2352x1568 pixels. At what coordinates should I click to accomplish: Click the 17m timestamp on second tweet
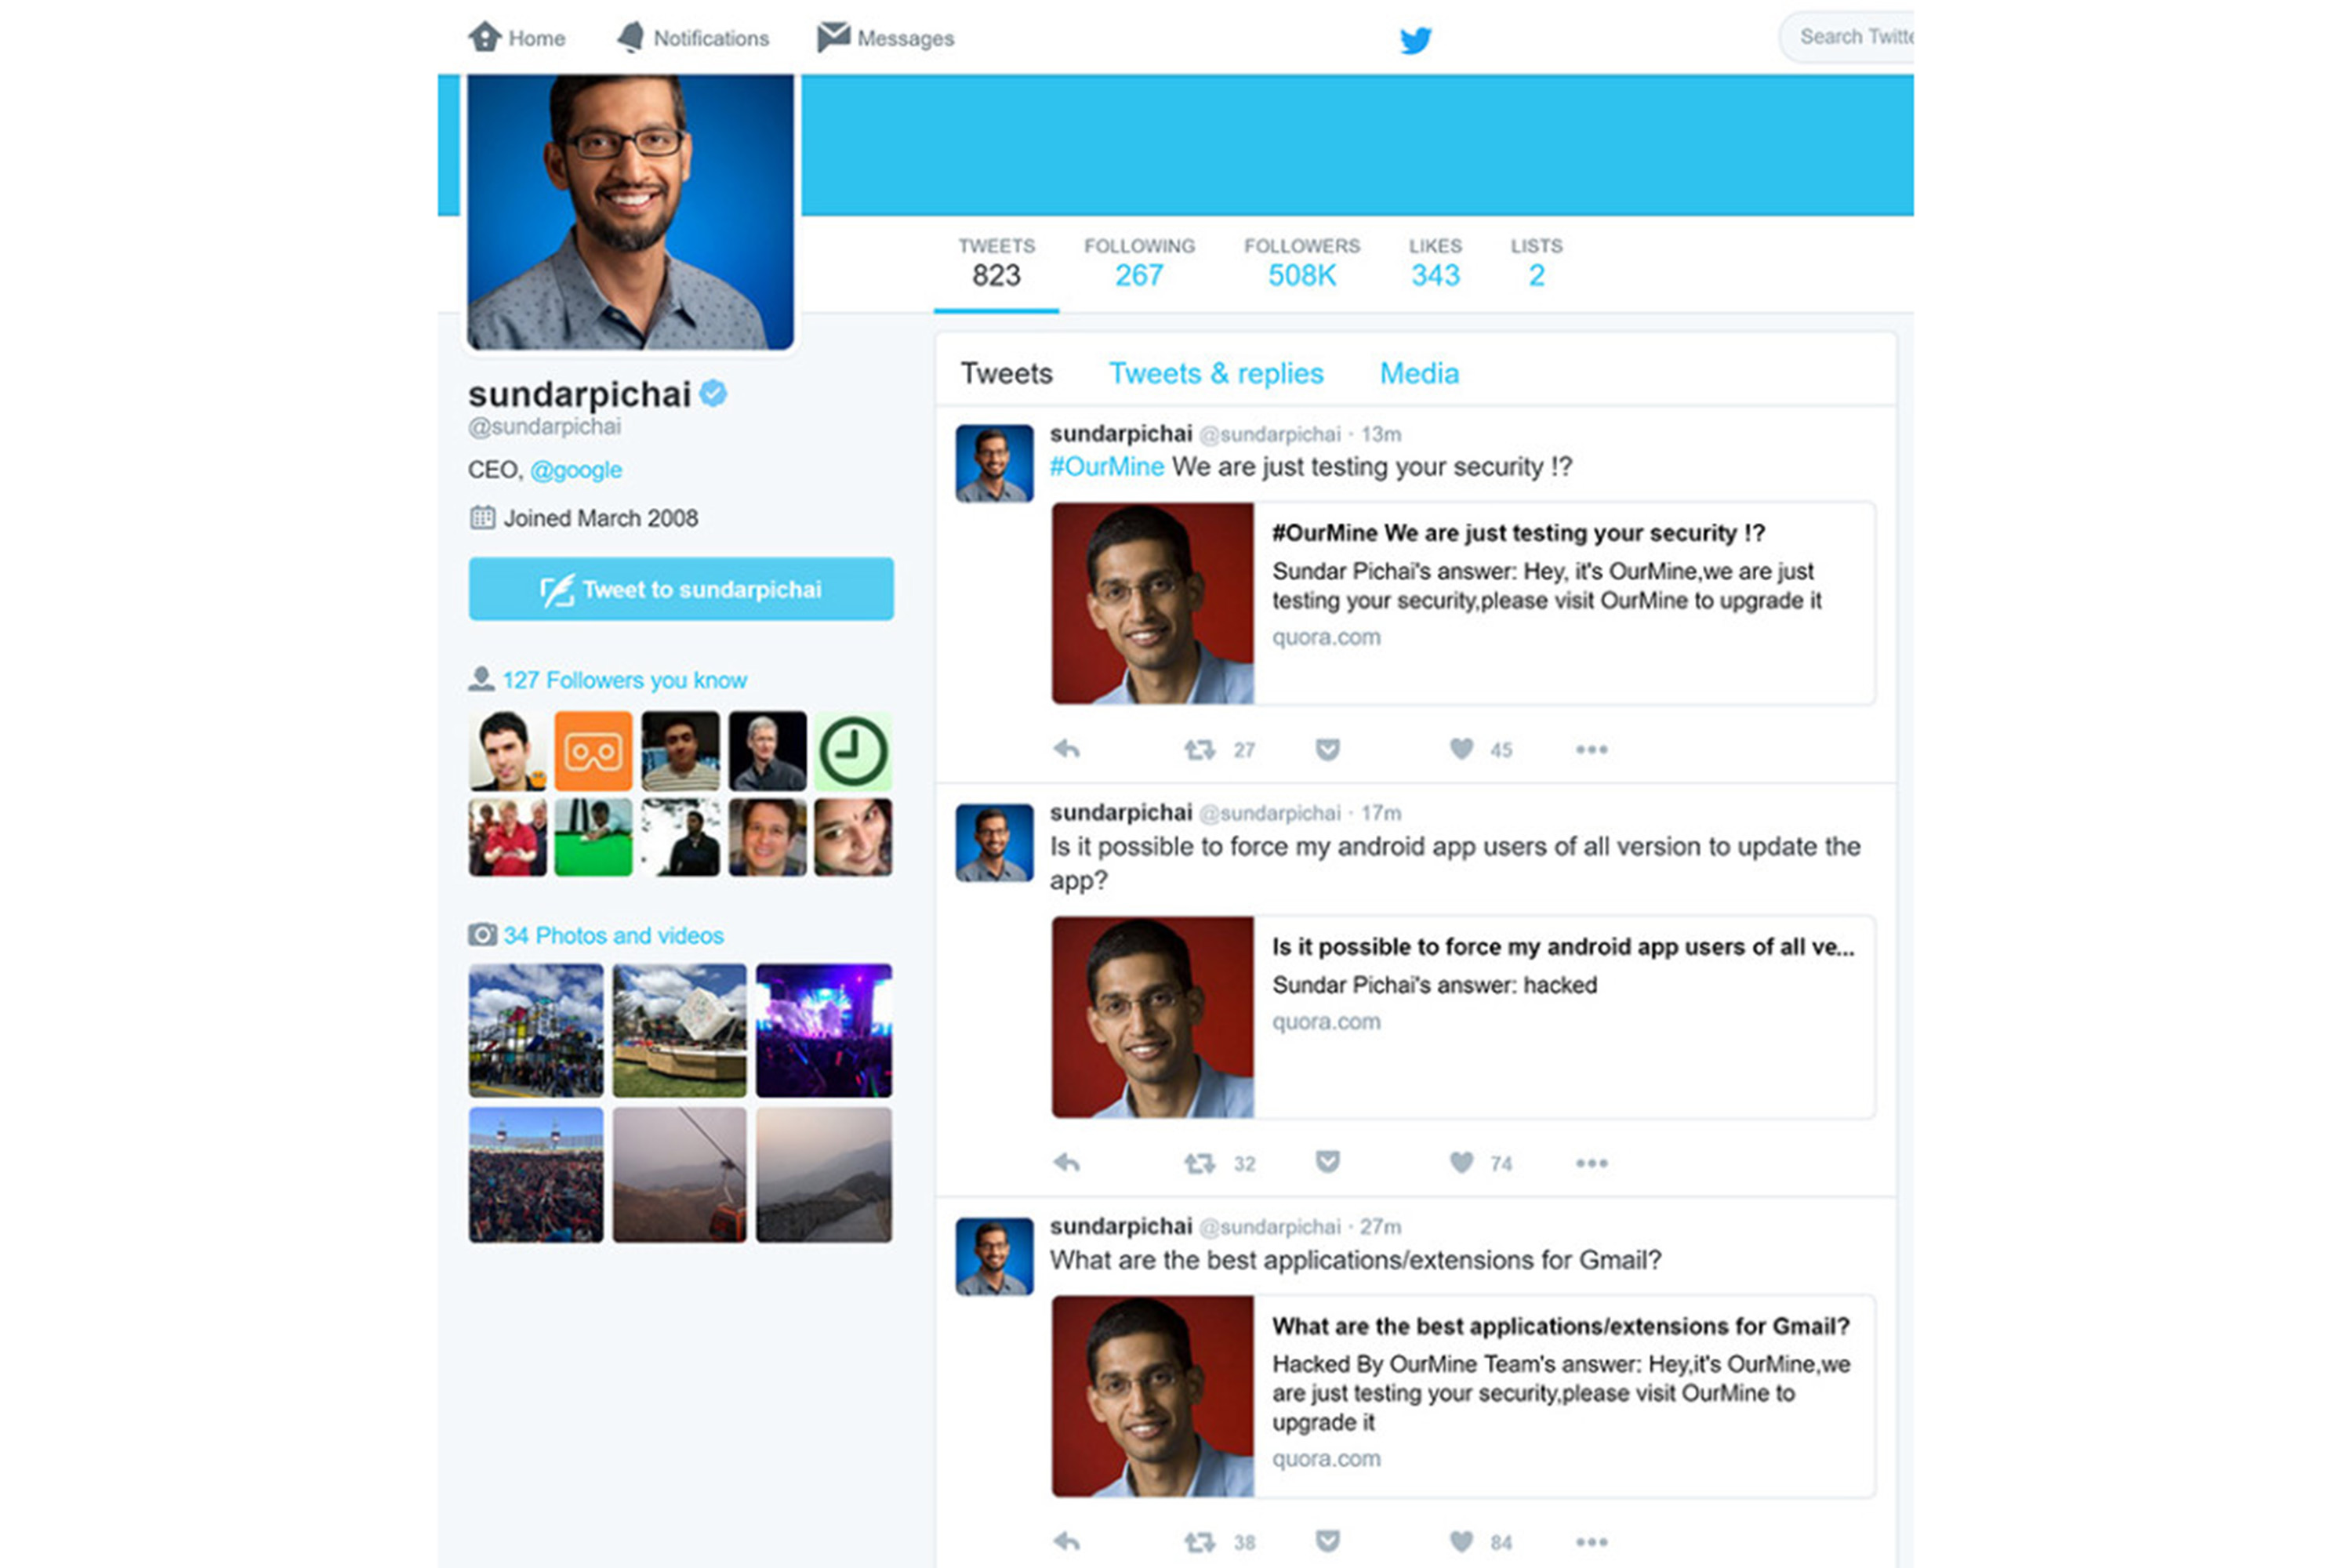tap(1381, 813)
